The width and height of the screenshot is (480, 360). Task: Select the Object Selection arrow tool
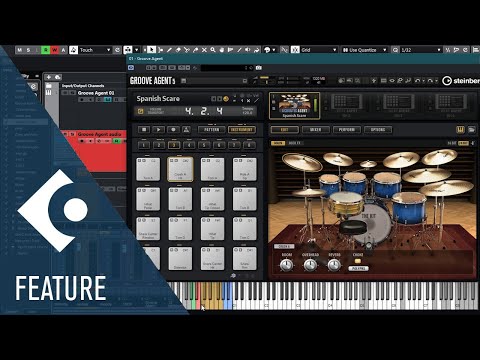pos(151,50)
